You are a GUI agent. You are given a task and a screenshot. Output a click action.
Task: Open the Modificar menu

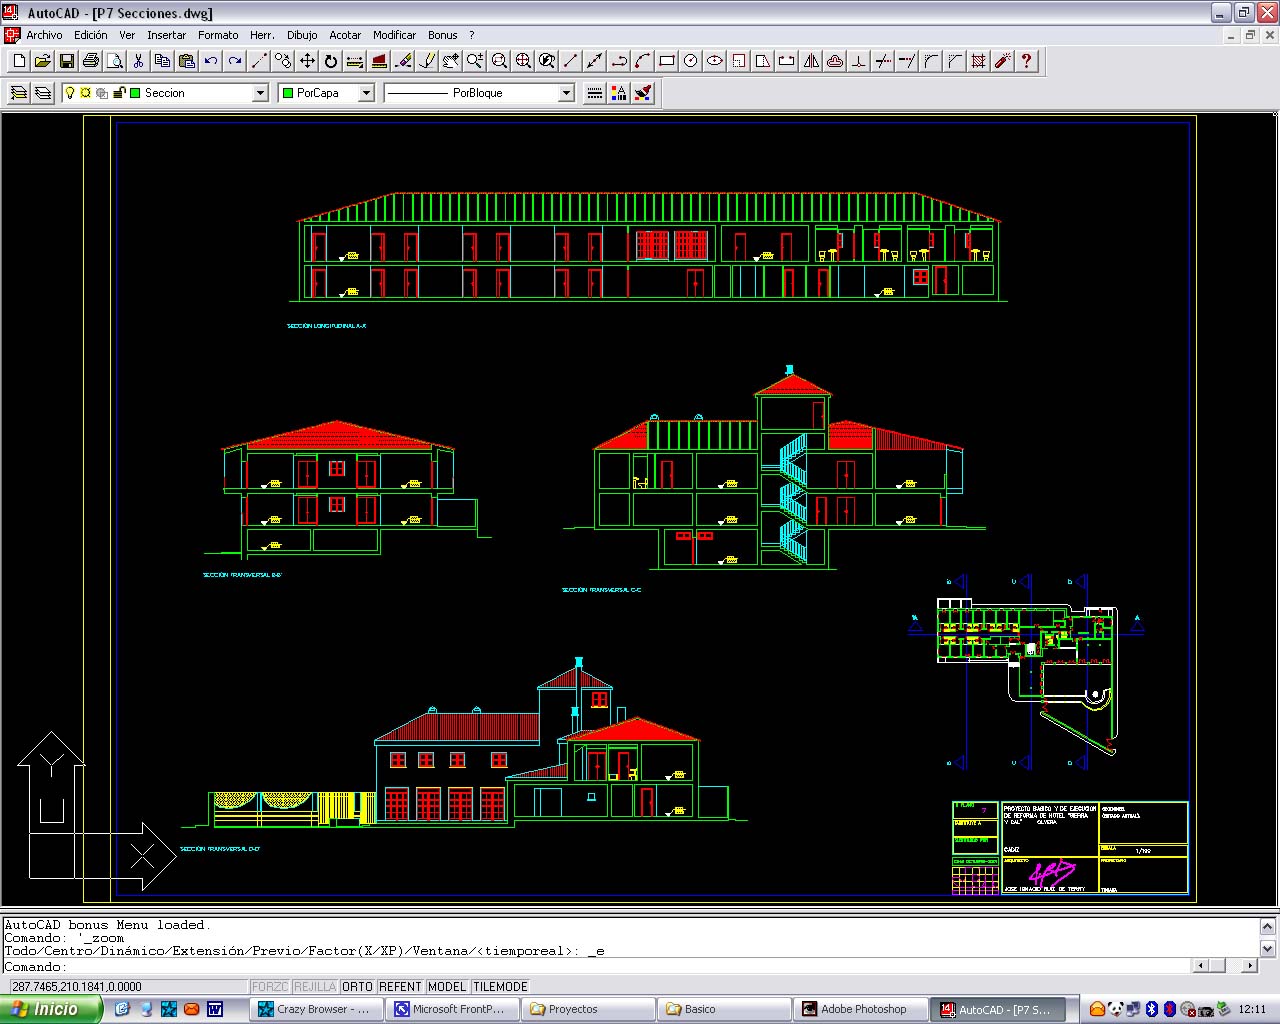click(x=394, y=35)
